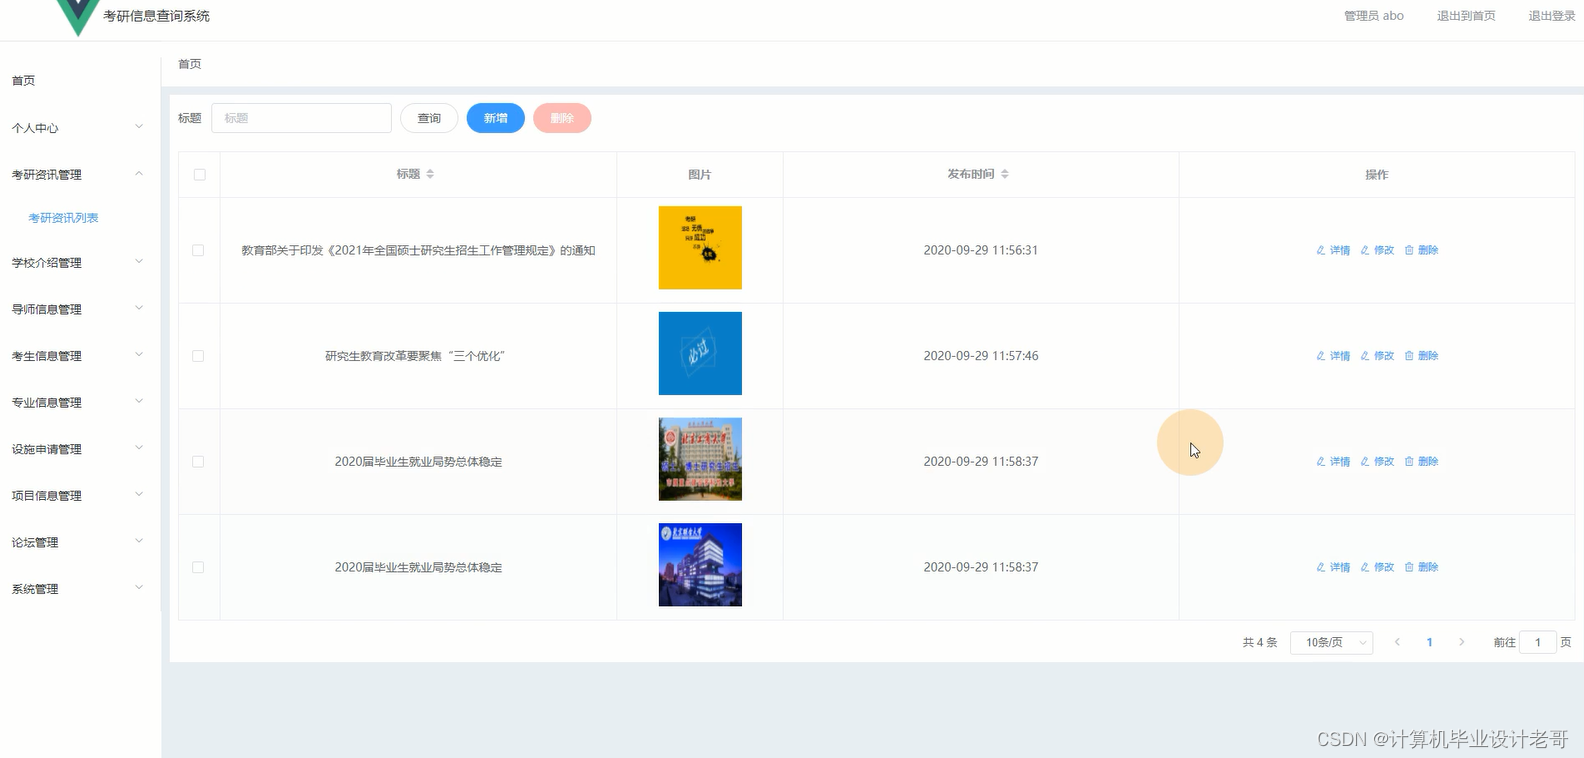Click the page jump number input
Viewport: 1584px width, 758px height.
click(x=1538, y=642)
